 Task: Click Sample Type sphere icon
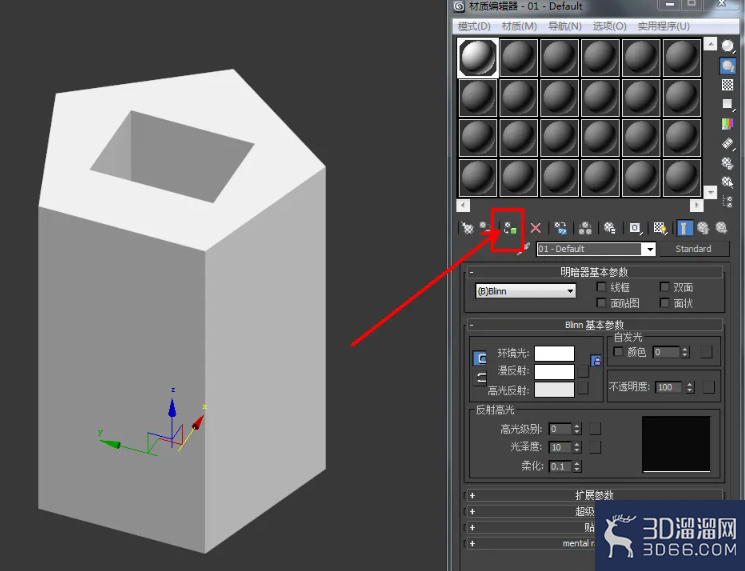[x=727, y=46]
